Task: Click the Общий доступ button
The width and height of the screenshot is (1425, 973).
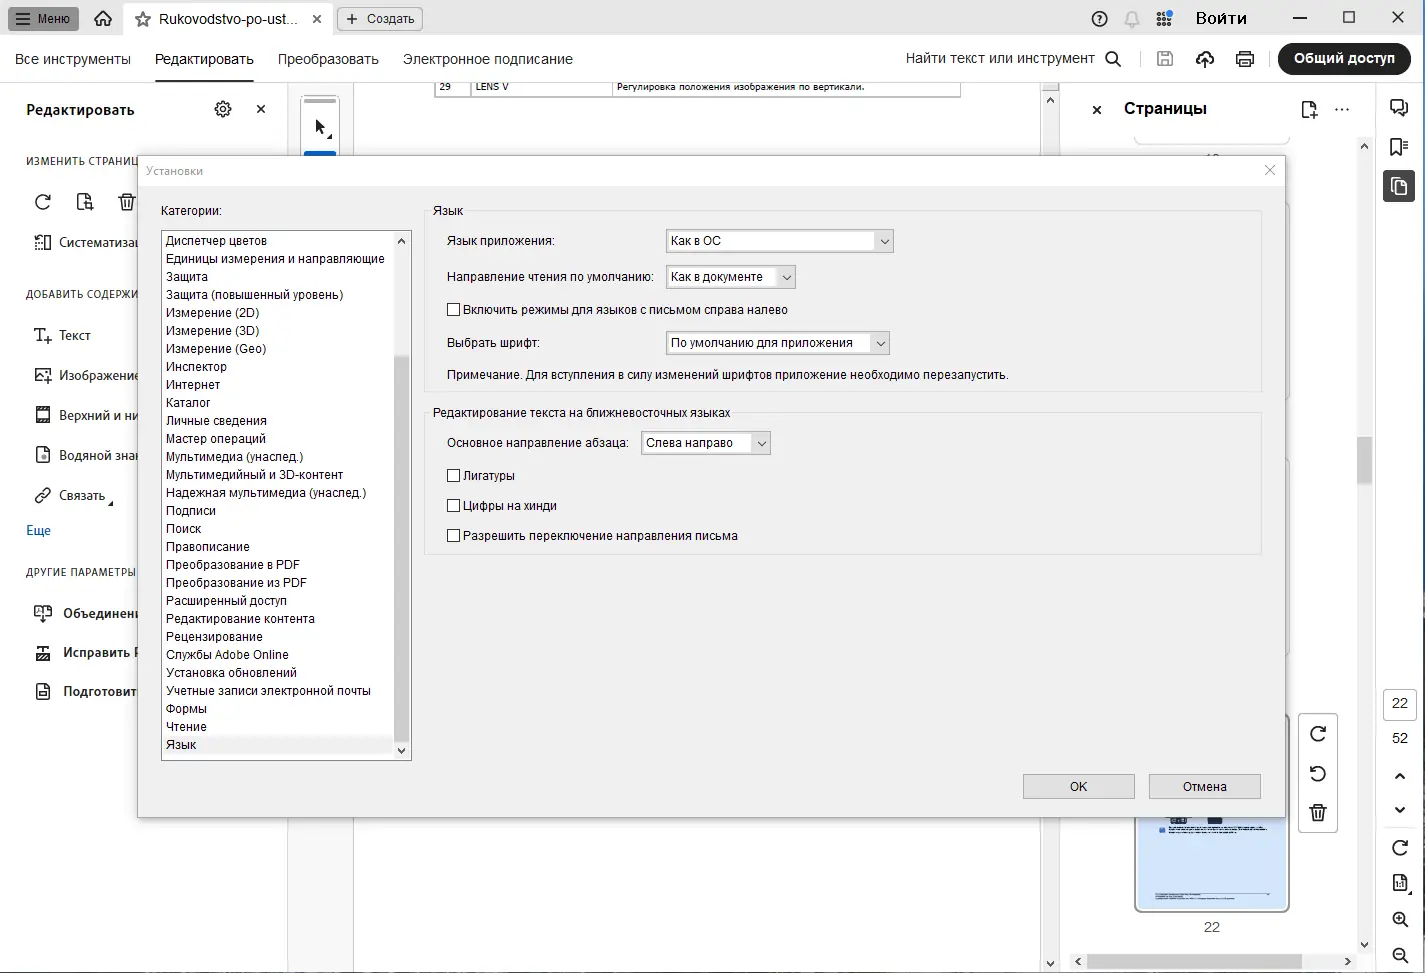Action: [1344, 59]
